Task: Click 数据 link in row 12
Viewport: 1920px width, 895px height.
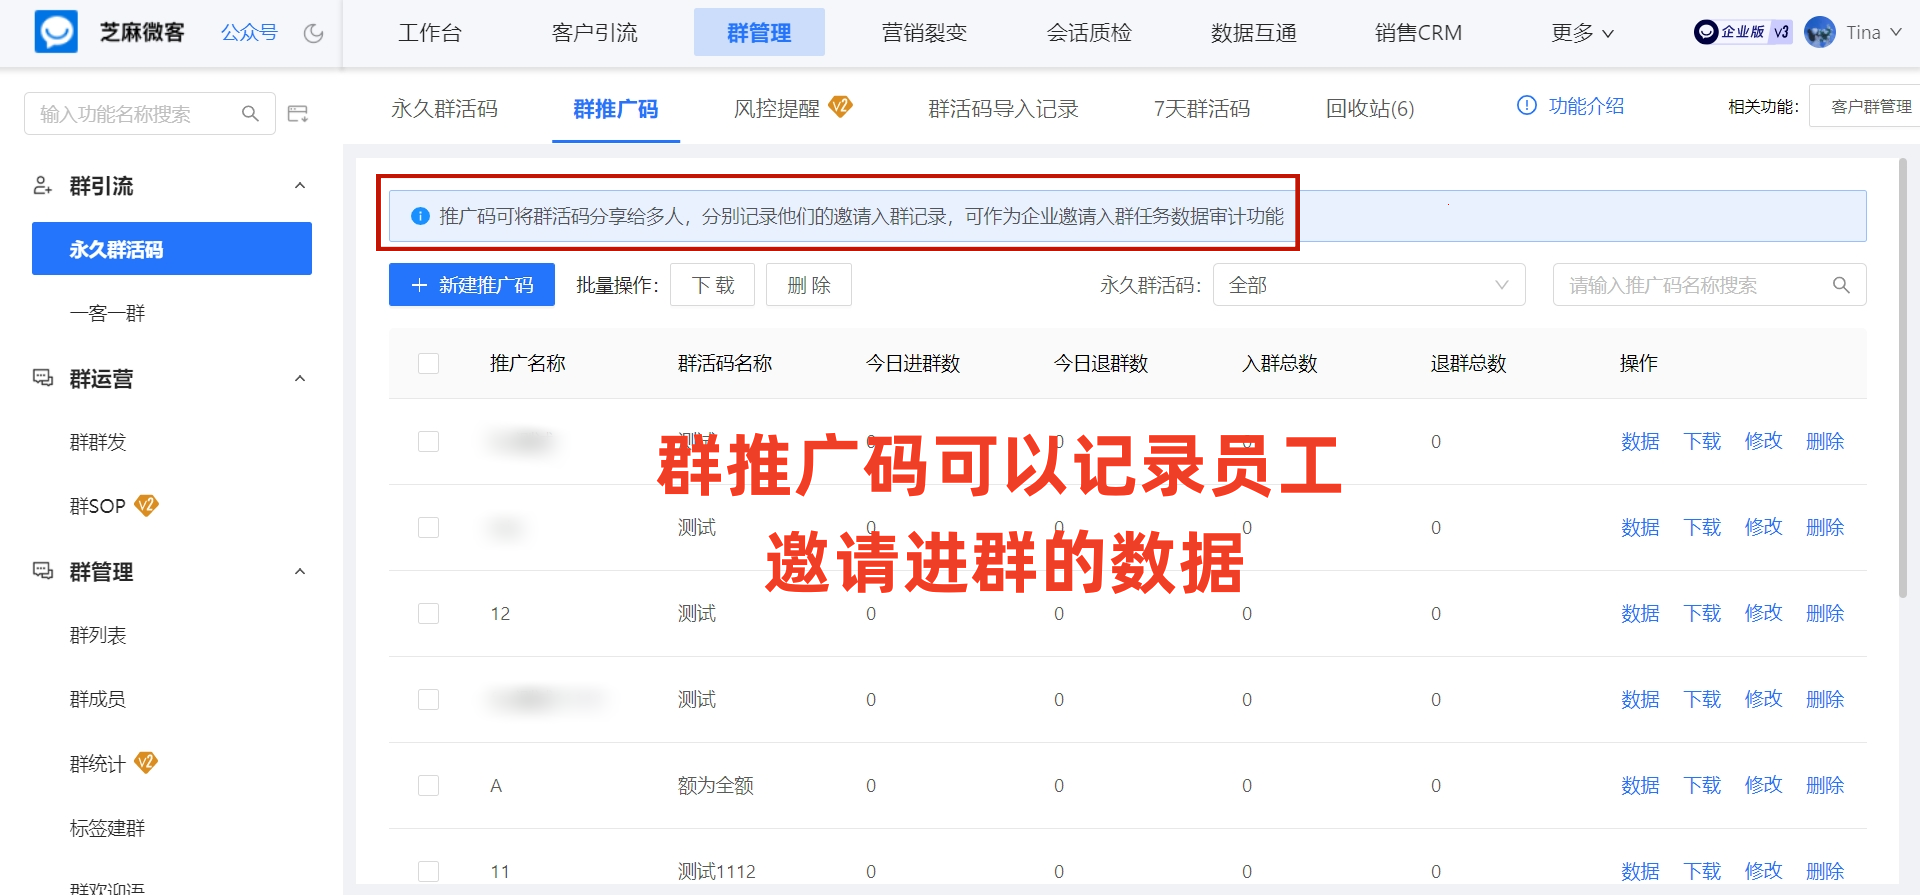Action: (1640, 613)
